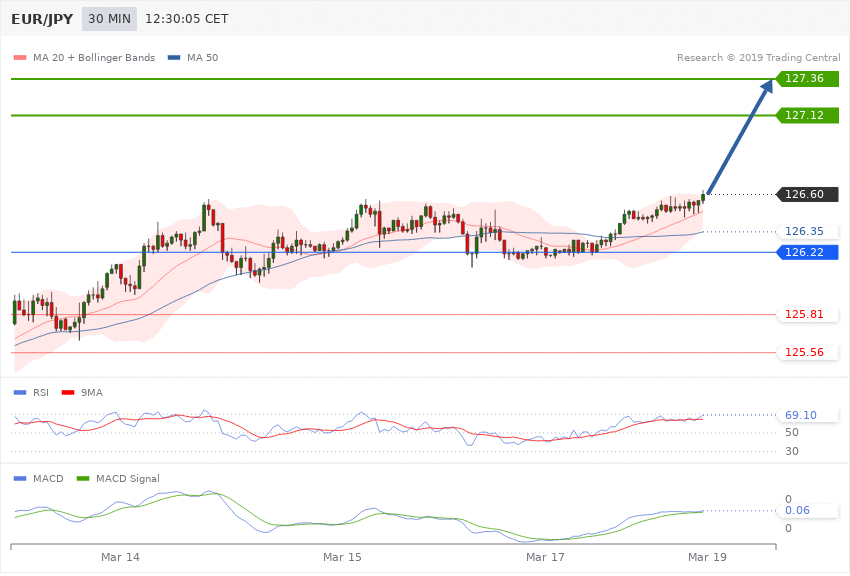Click the MACD blue legend swatch

pyautogui.click(x=20, y=478)
